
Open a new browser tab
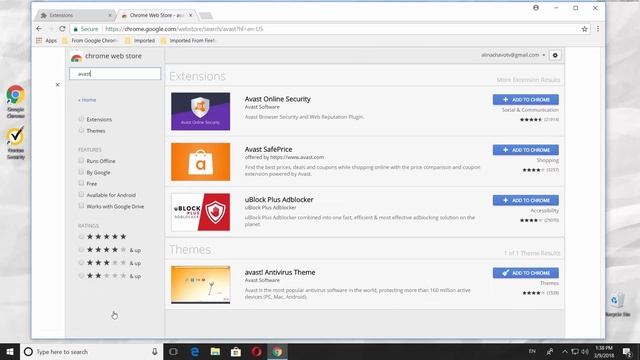(205, 16)
